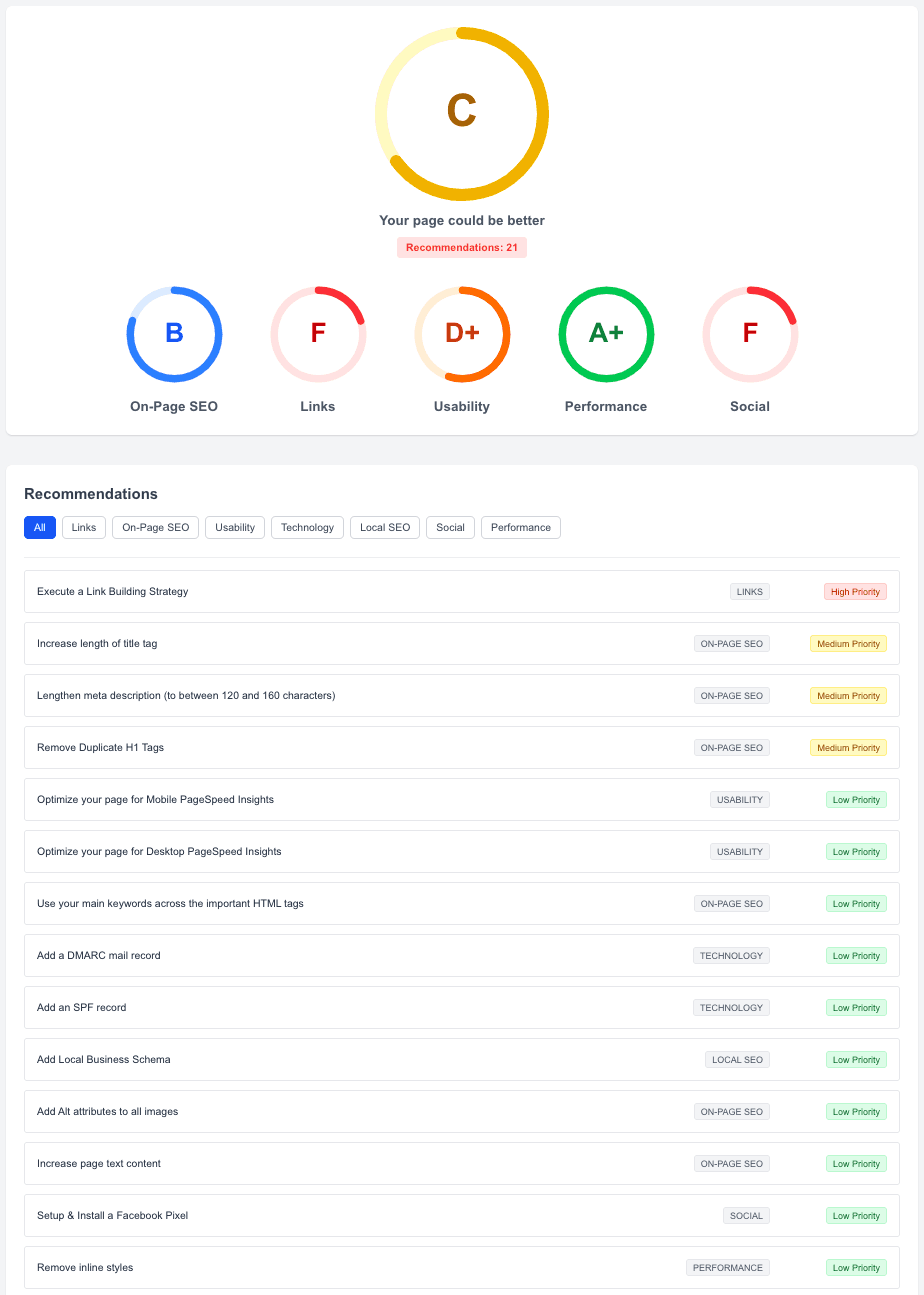Click the red Recommendations: 21 badge
924x1295 pixels.
pyautogui.click(x=461, y=247)
